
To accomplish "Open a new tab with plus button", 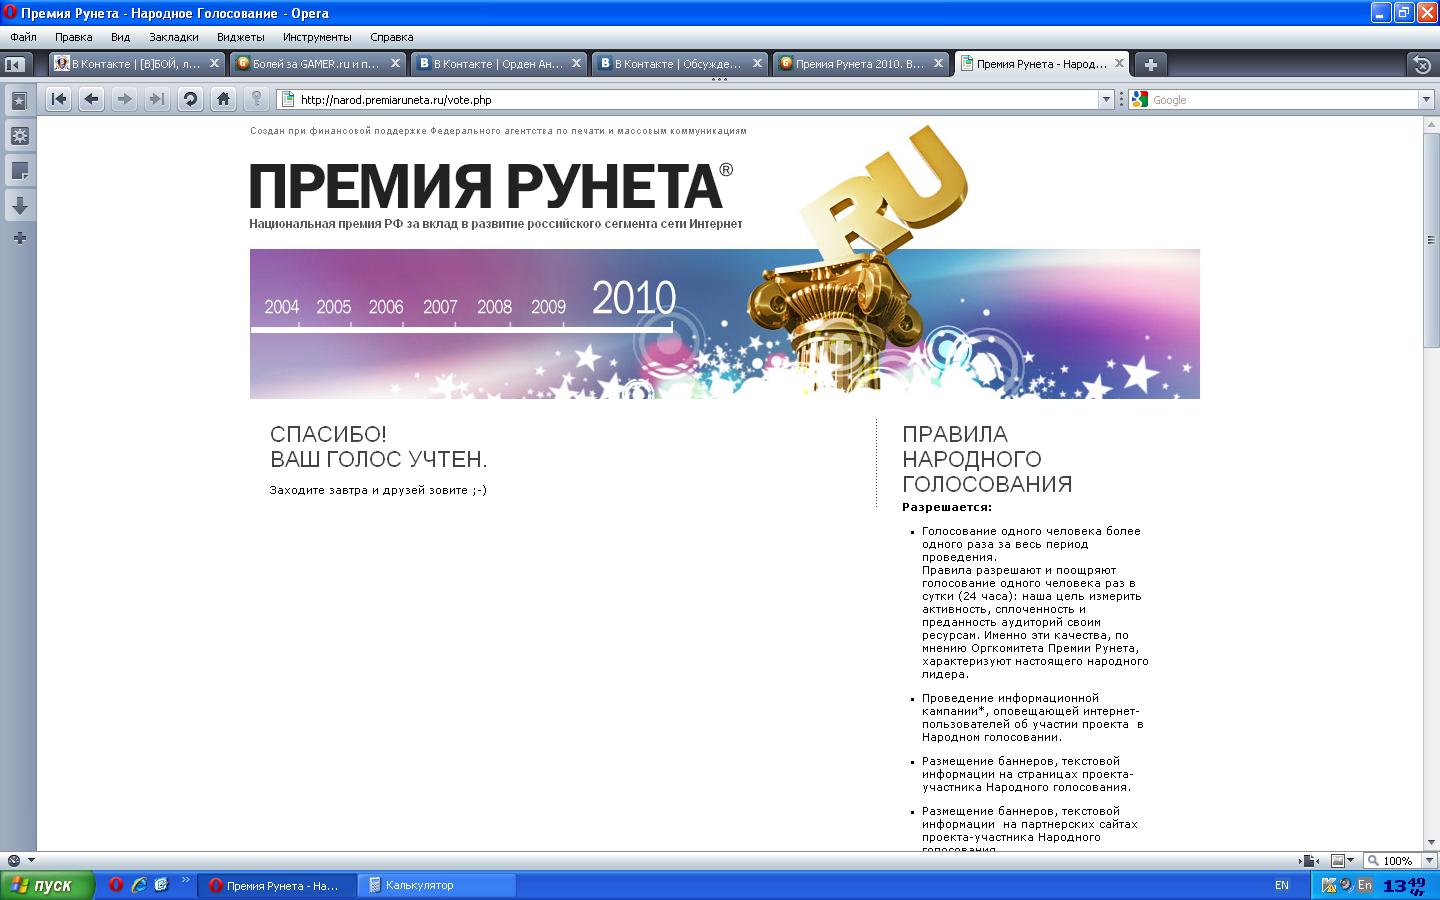I will [x=1151, y=64].
